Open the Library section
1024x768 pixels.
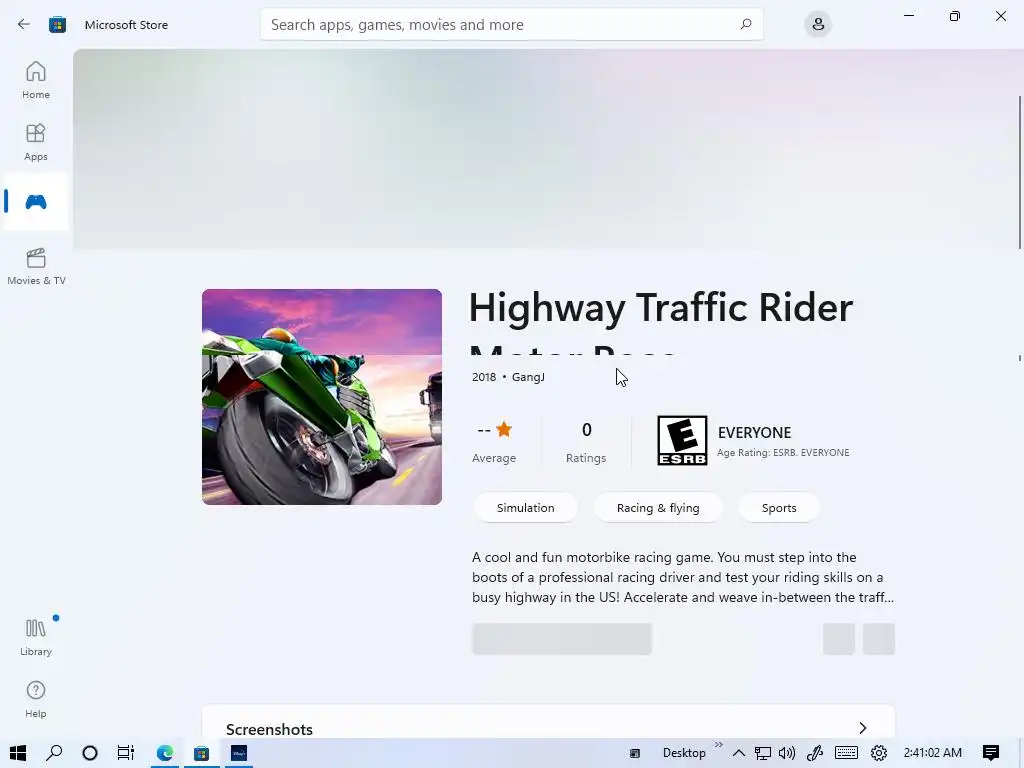tap(36, 637)
